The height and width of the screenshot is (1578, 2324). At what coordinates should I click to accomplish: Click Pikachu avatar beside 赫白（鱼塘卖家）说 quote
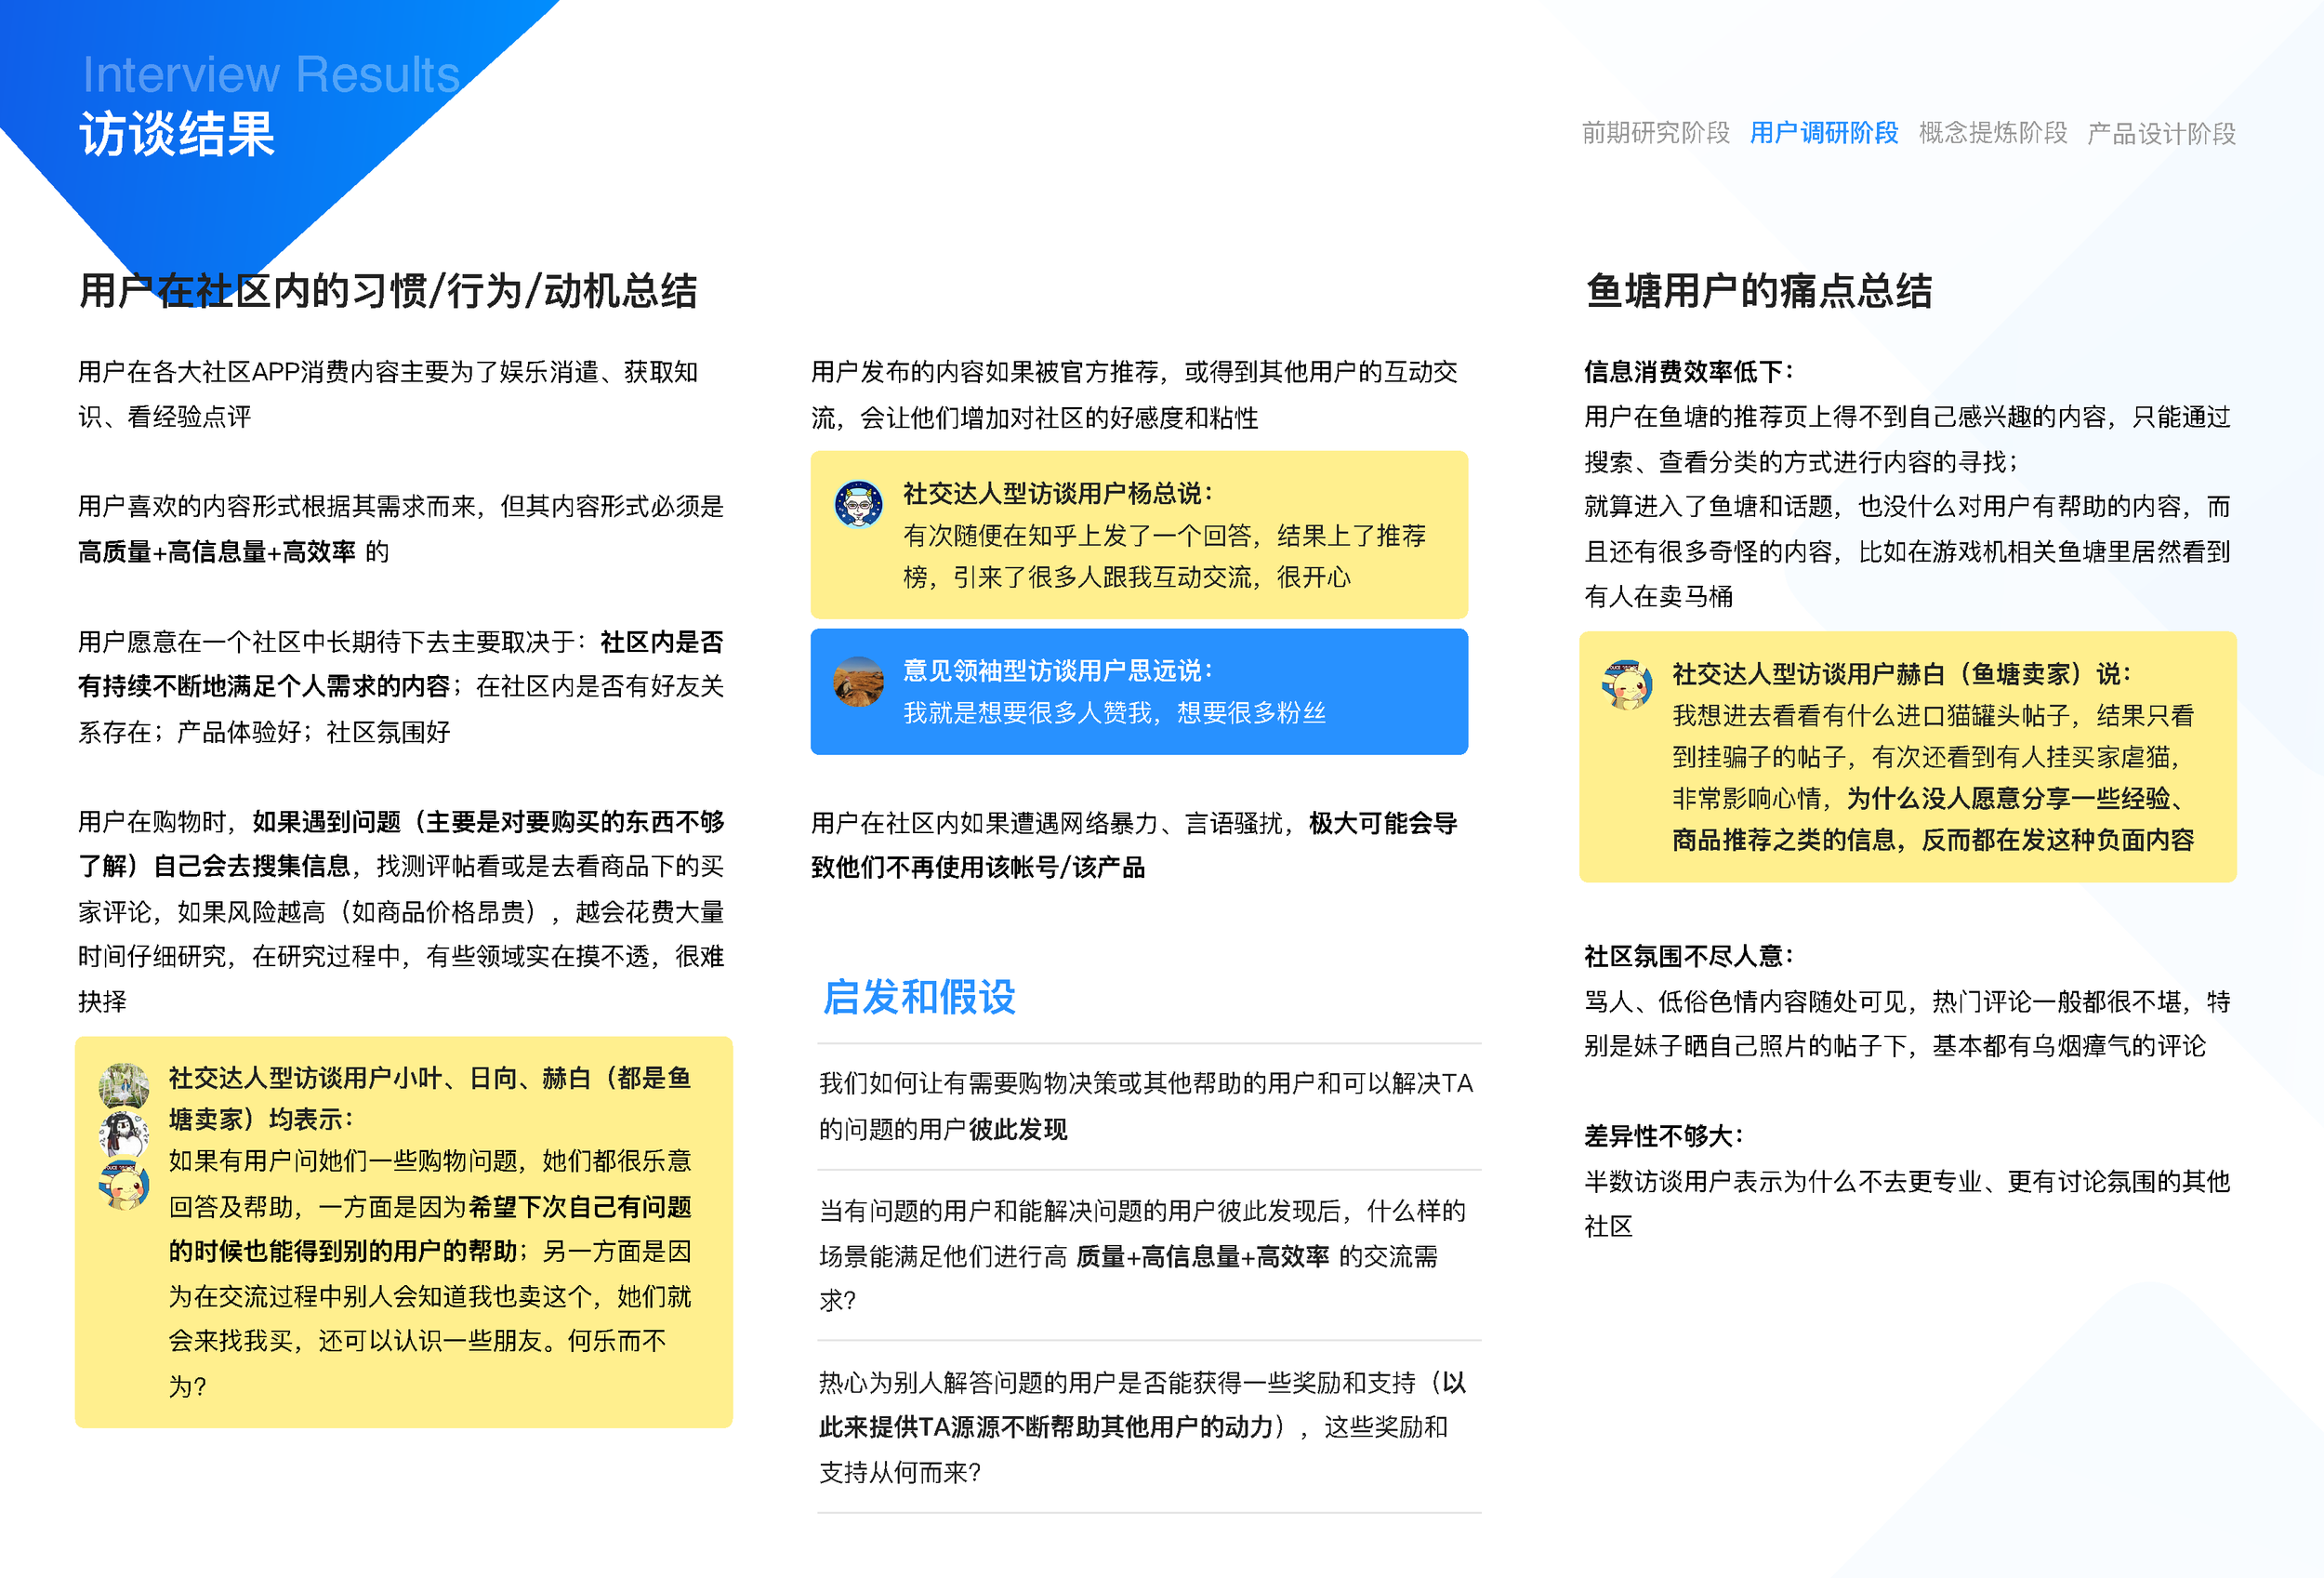(x=1627, y=684)
